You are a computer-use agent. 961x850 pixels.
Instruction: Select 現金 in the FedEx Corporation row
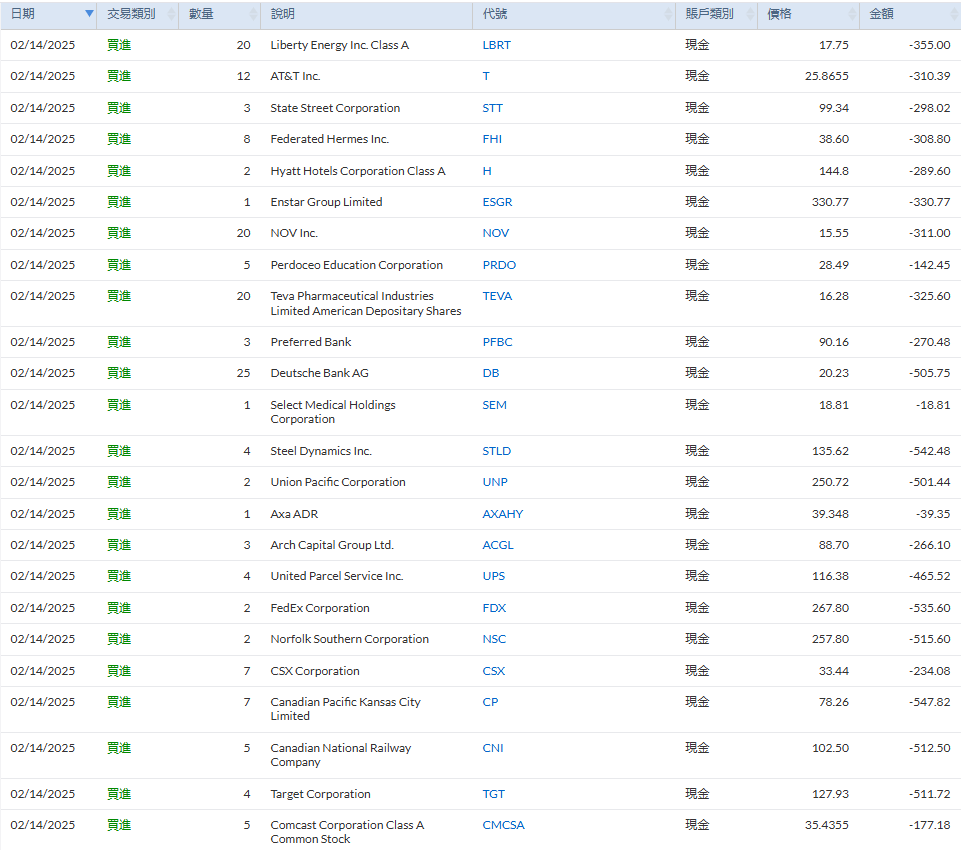tap(697, 608)
